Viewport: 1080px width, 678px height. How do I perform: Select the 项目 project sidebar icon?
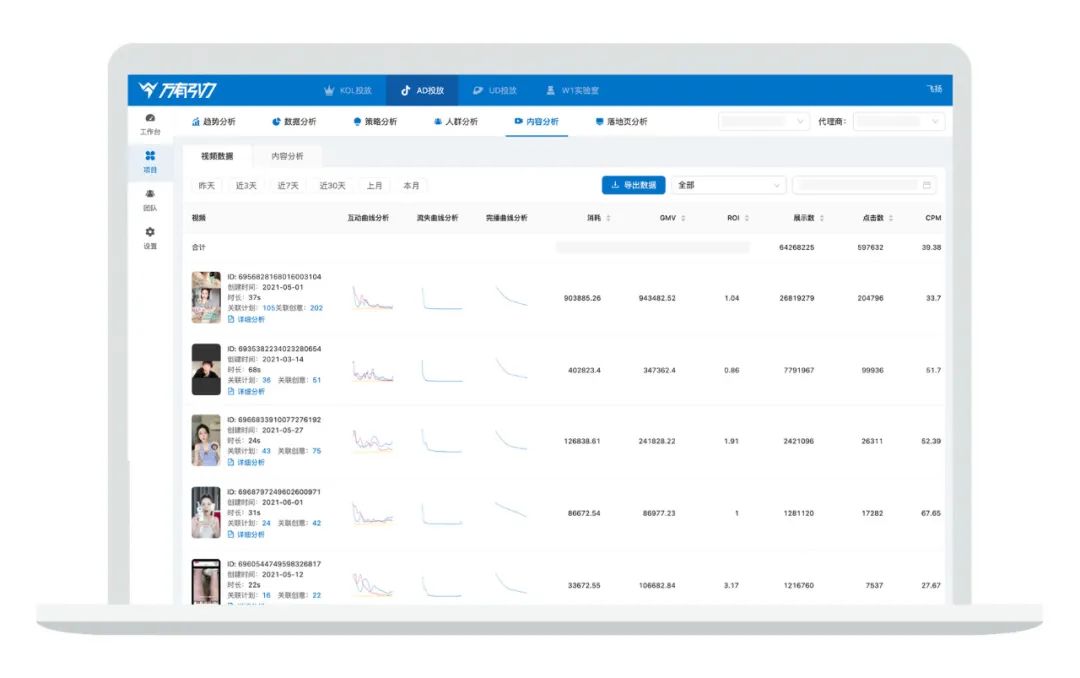(x=150, y=161)
